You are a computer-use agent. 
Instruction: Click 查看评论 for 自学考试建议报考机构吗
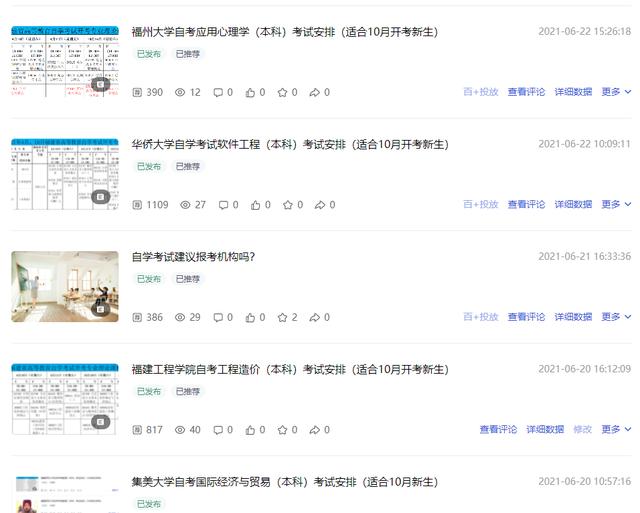point(527,317)
